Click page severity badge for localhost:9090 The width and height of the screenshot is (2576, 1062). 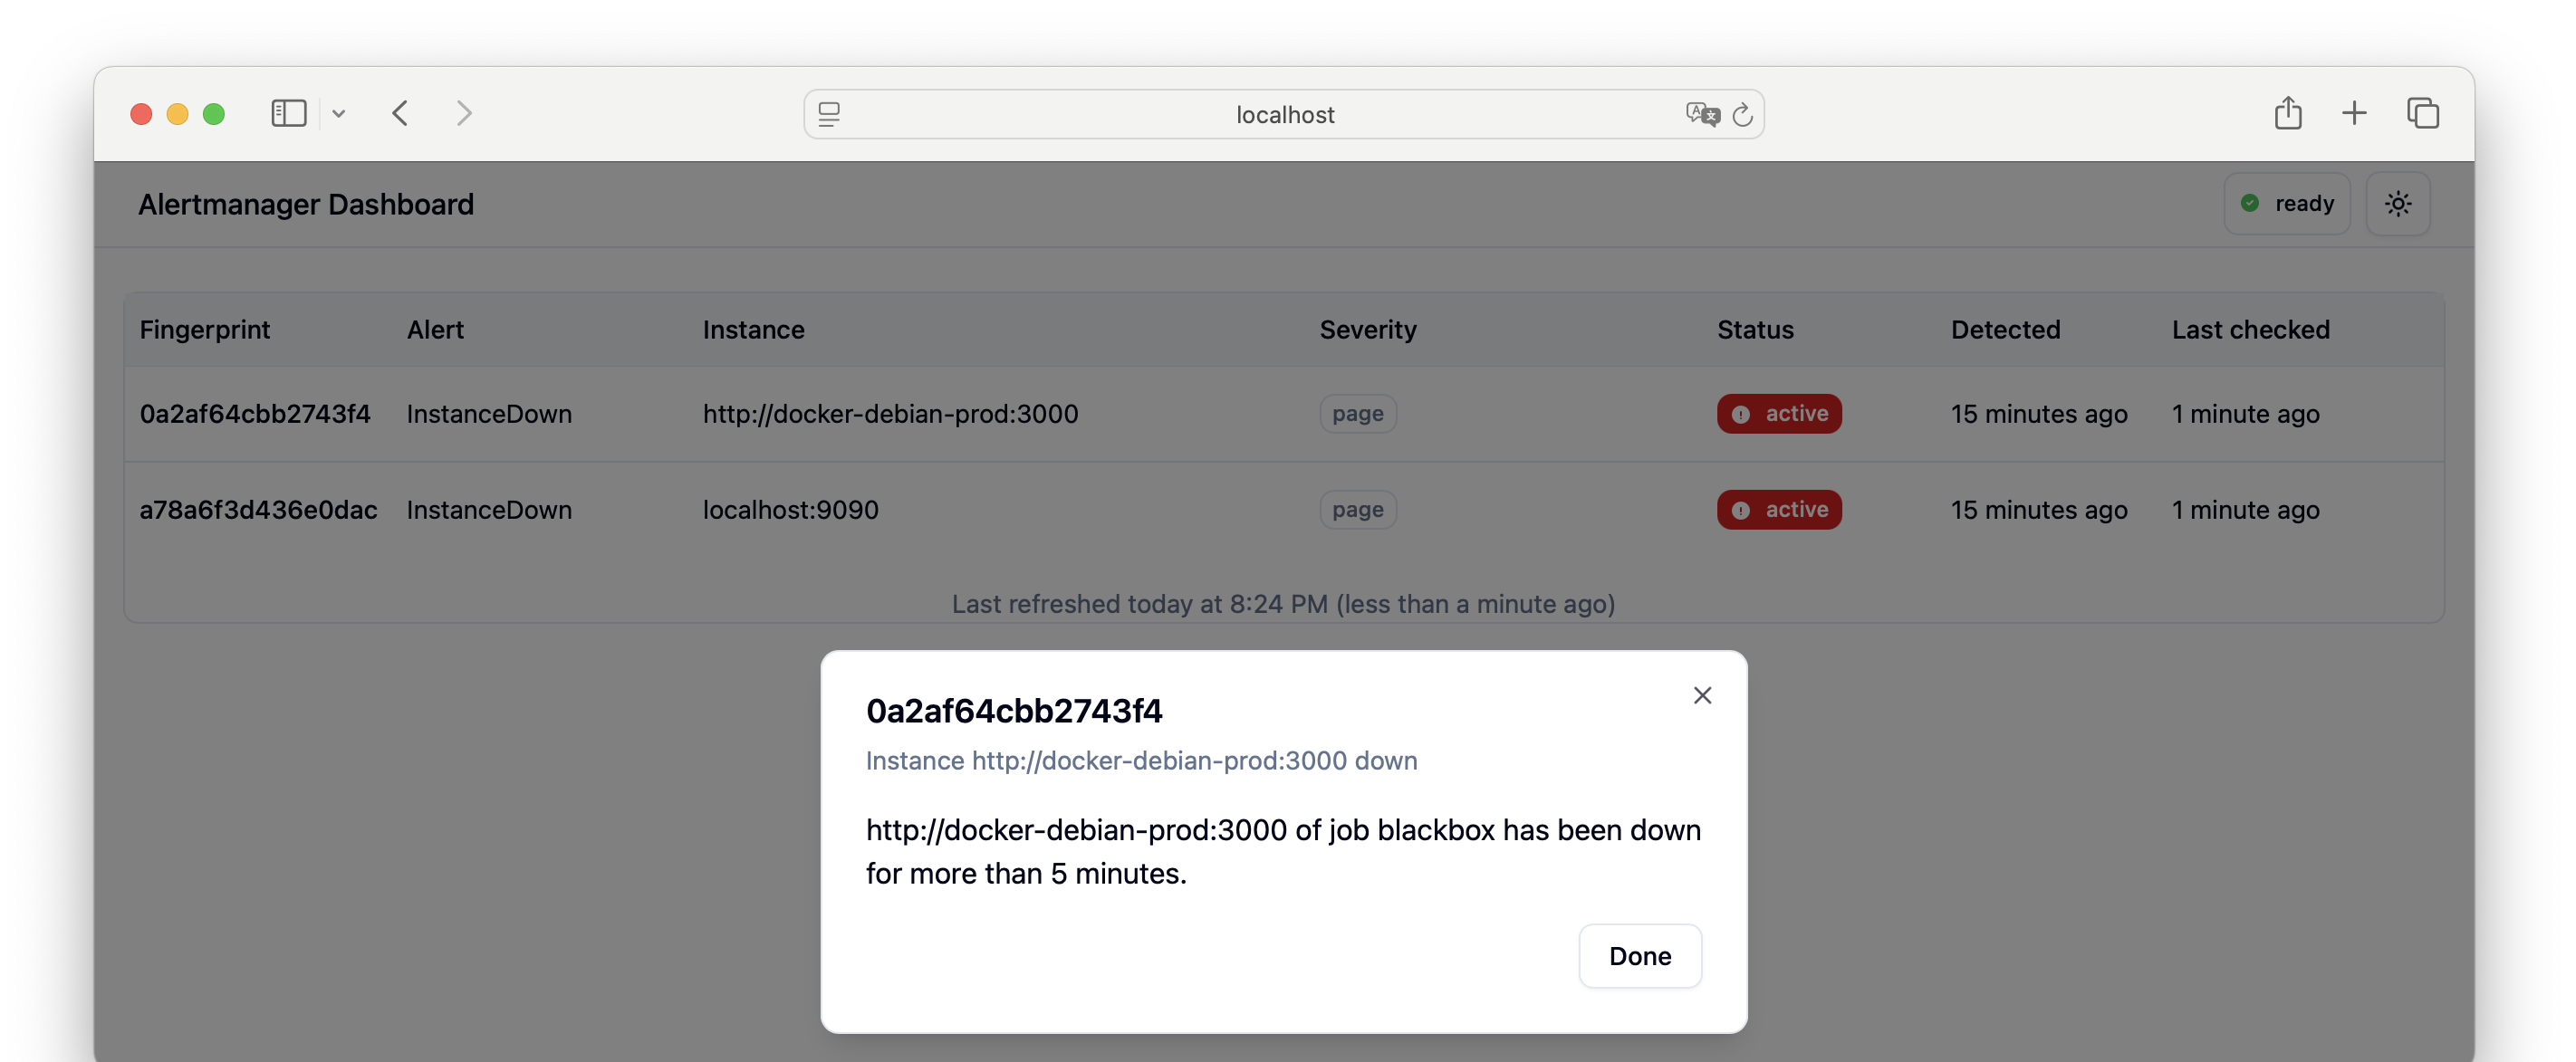pyautogui.click(x=1357, y=510)
